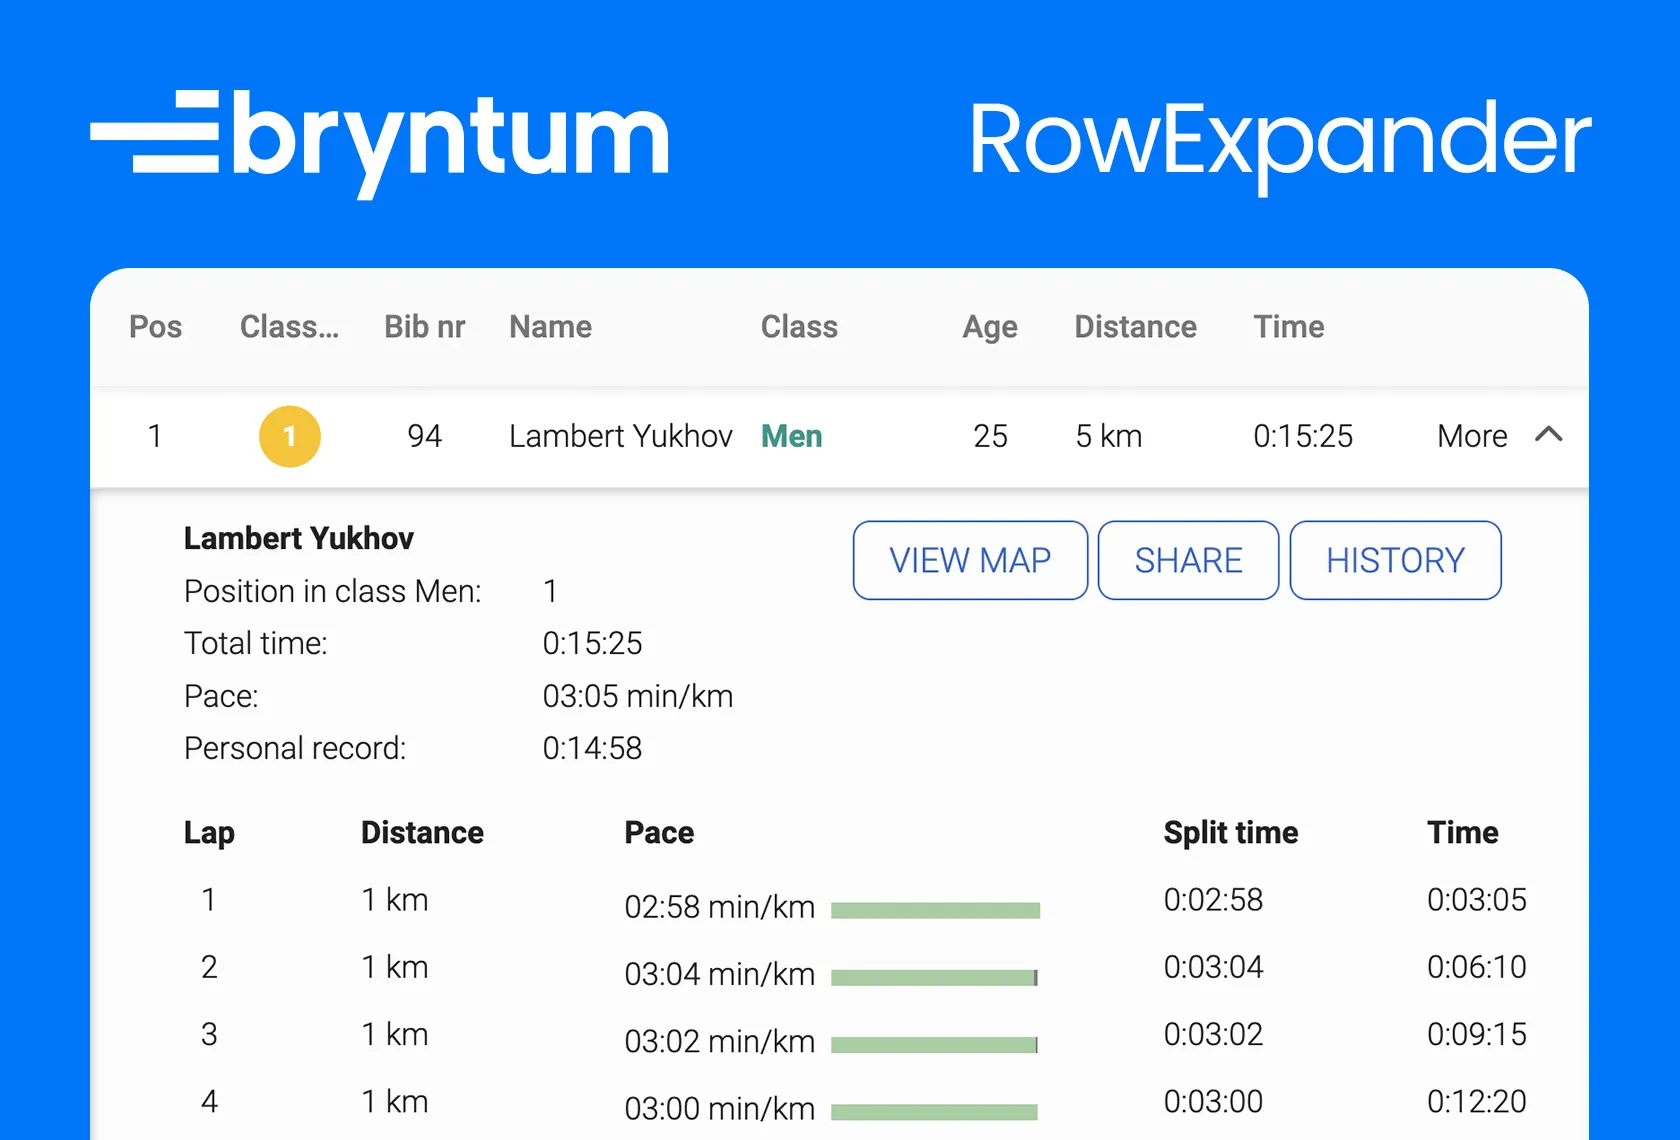Click the 0:15:25 time cell in row

[1303, 436]
